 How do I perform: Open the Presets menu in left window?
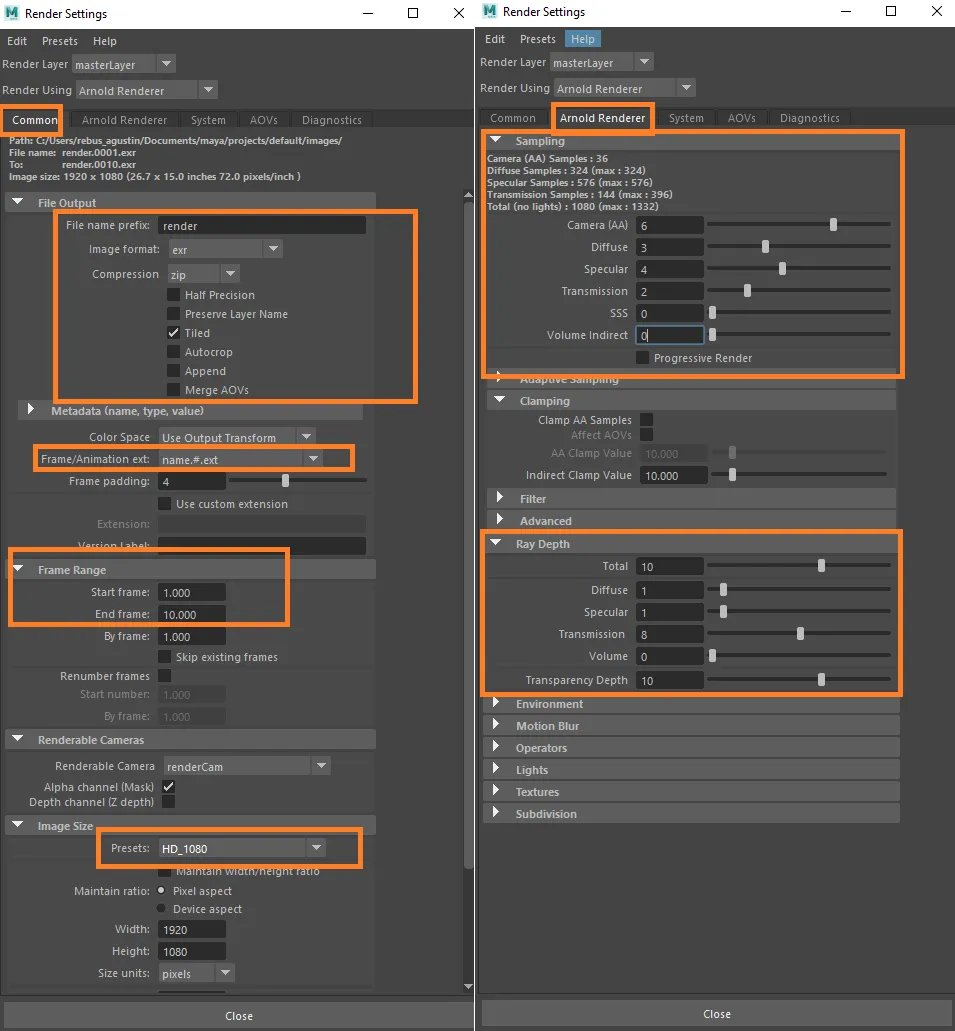(x=60, y=41)
